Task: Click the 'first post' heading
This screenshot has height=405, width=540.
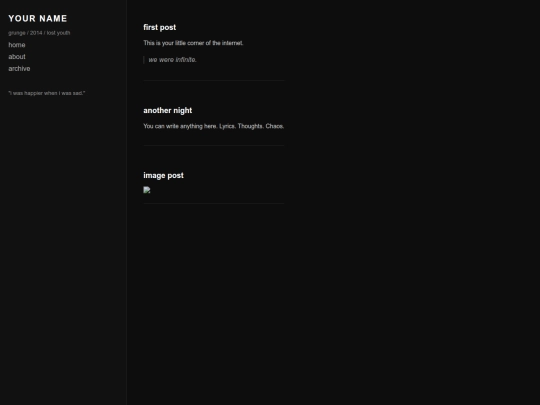Action: 159,27
